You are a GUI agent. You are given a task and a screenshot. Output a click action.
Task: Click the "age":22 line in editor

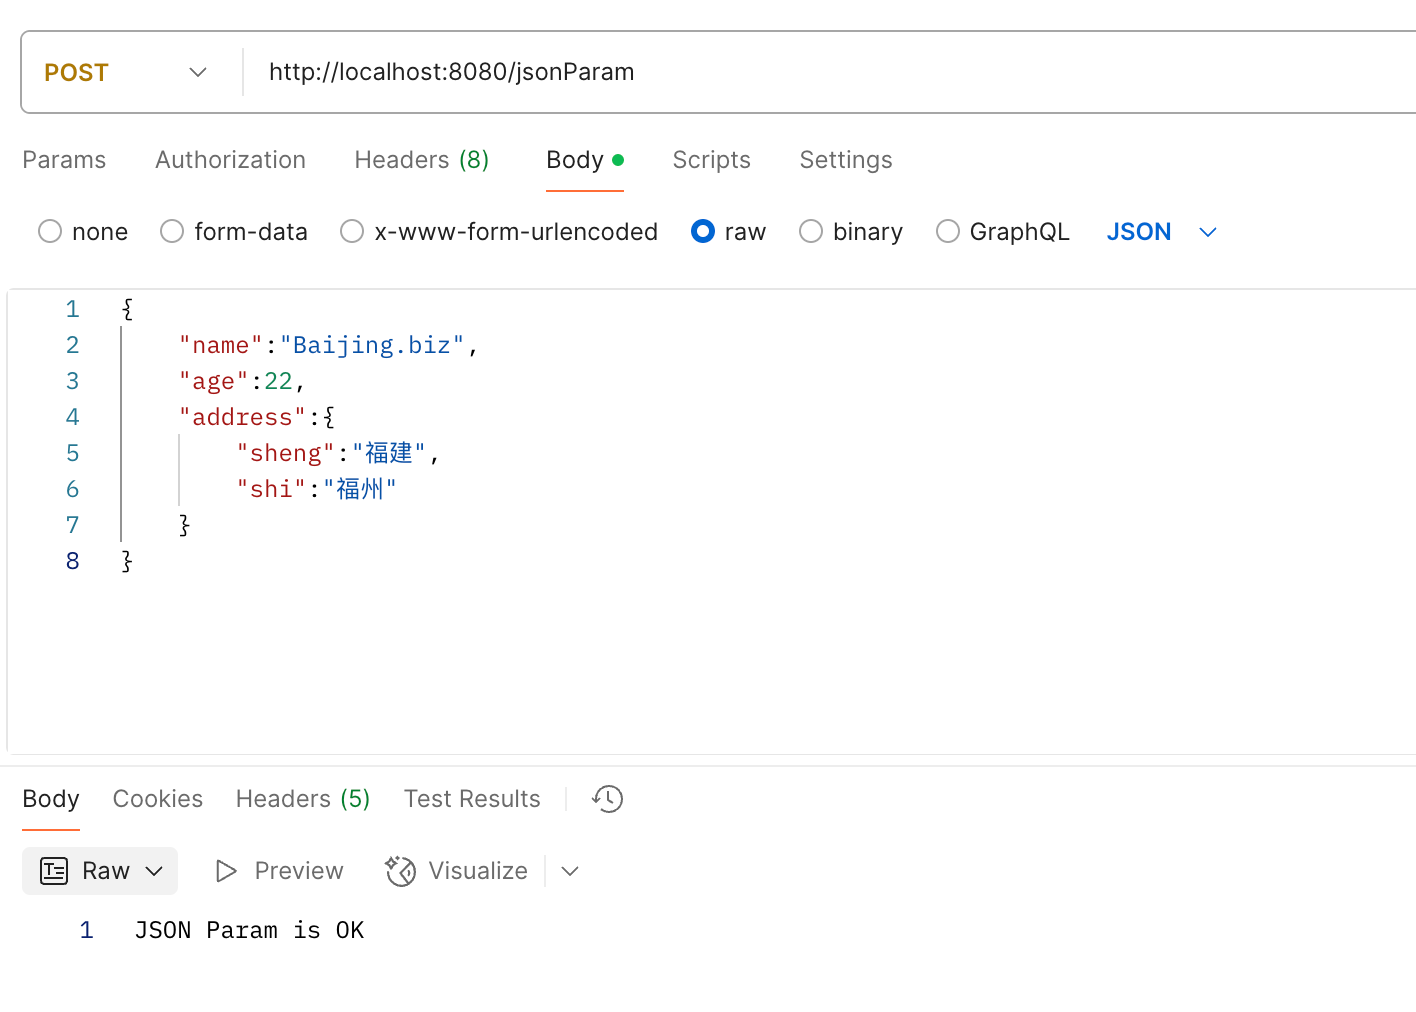[242, 381]
